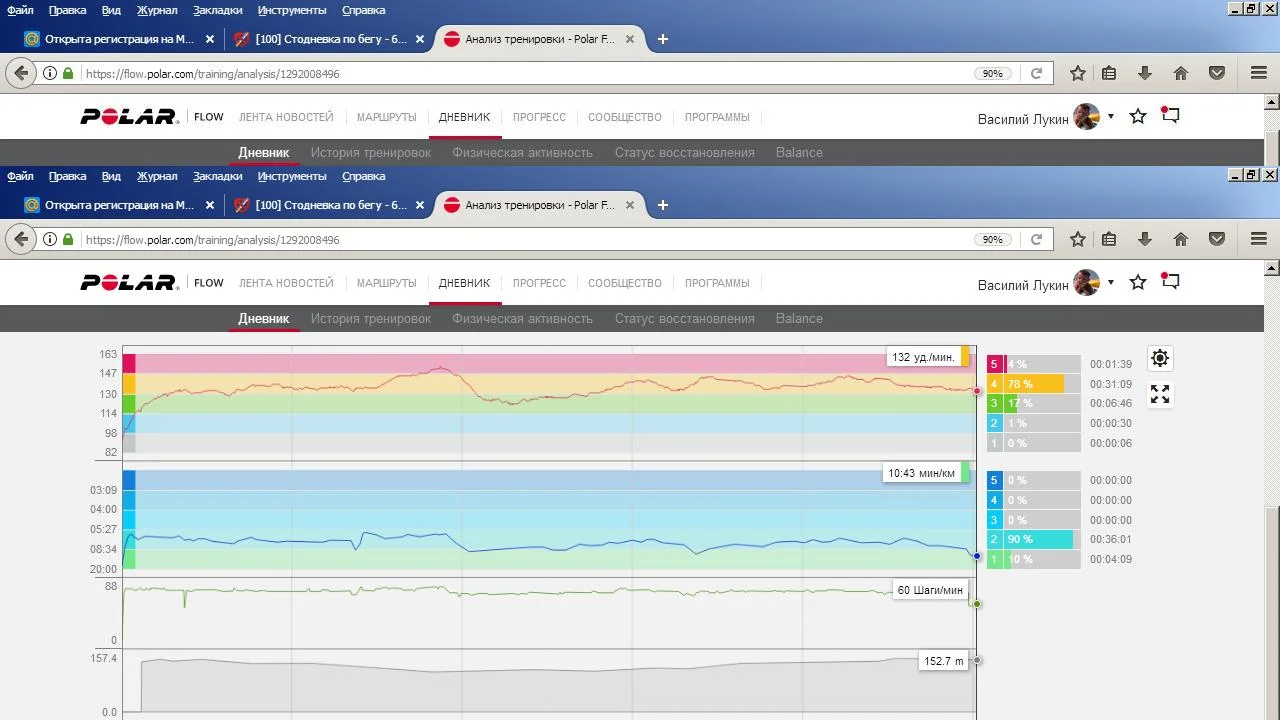
Task: Close the Стодневка по бегу tab in lower window
Action: coord(420,205)
